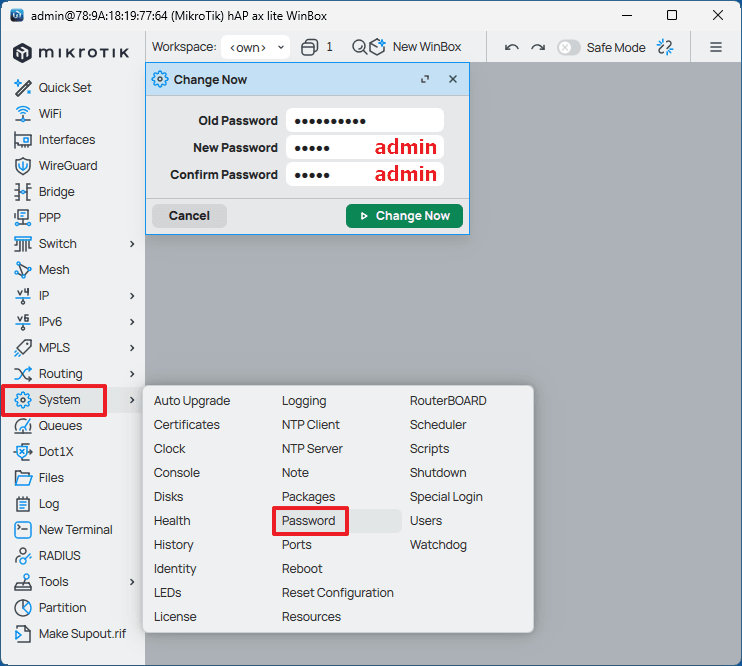
Task: Select Password in System submenu
Action: (309, 521)
